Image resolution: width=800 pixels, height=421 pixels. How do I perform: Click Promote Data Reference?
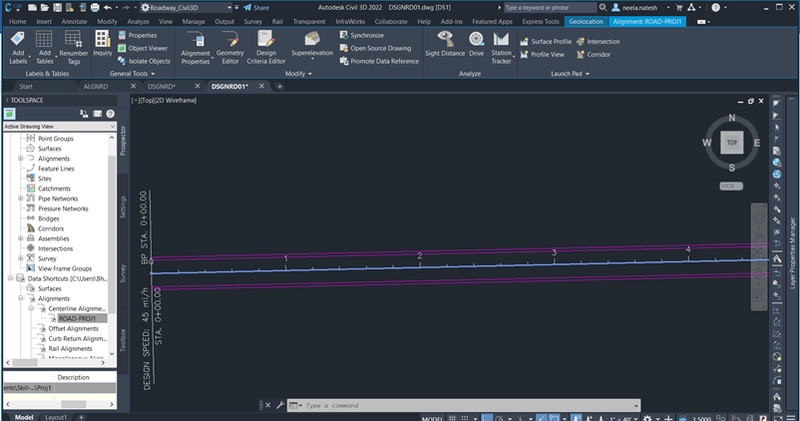[379, 61]
